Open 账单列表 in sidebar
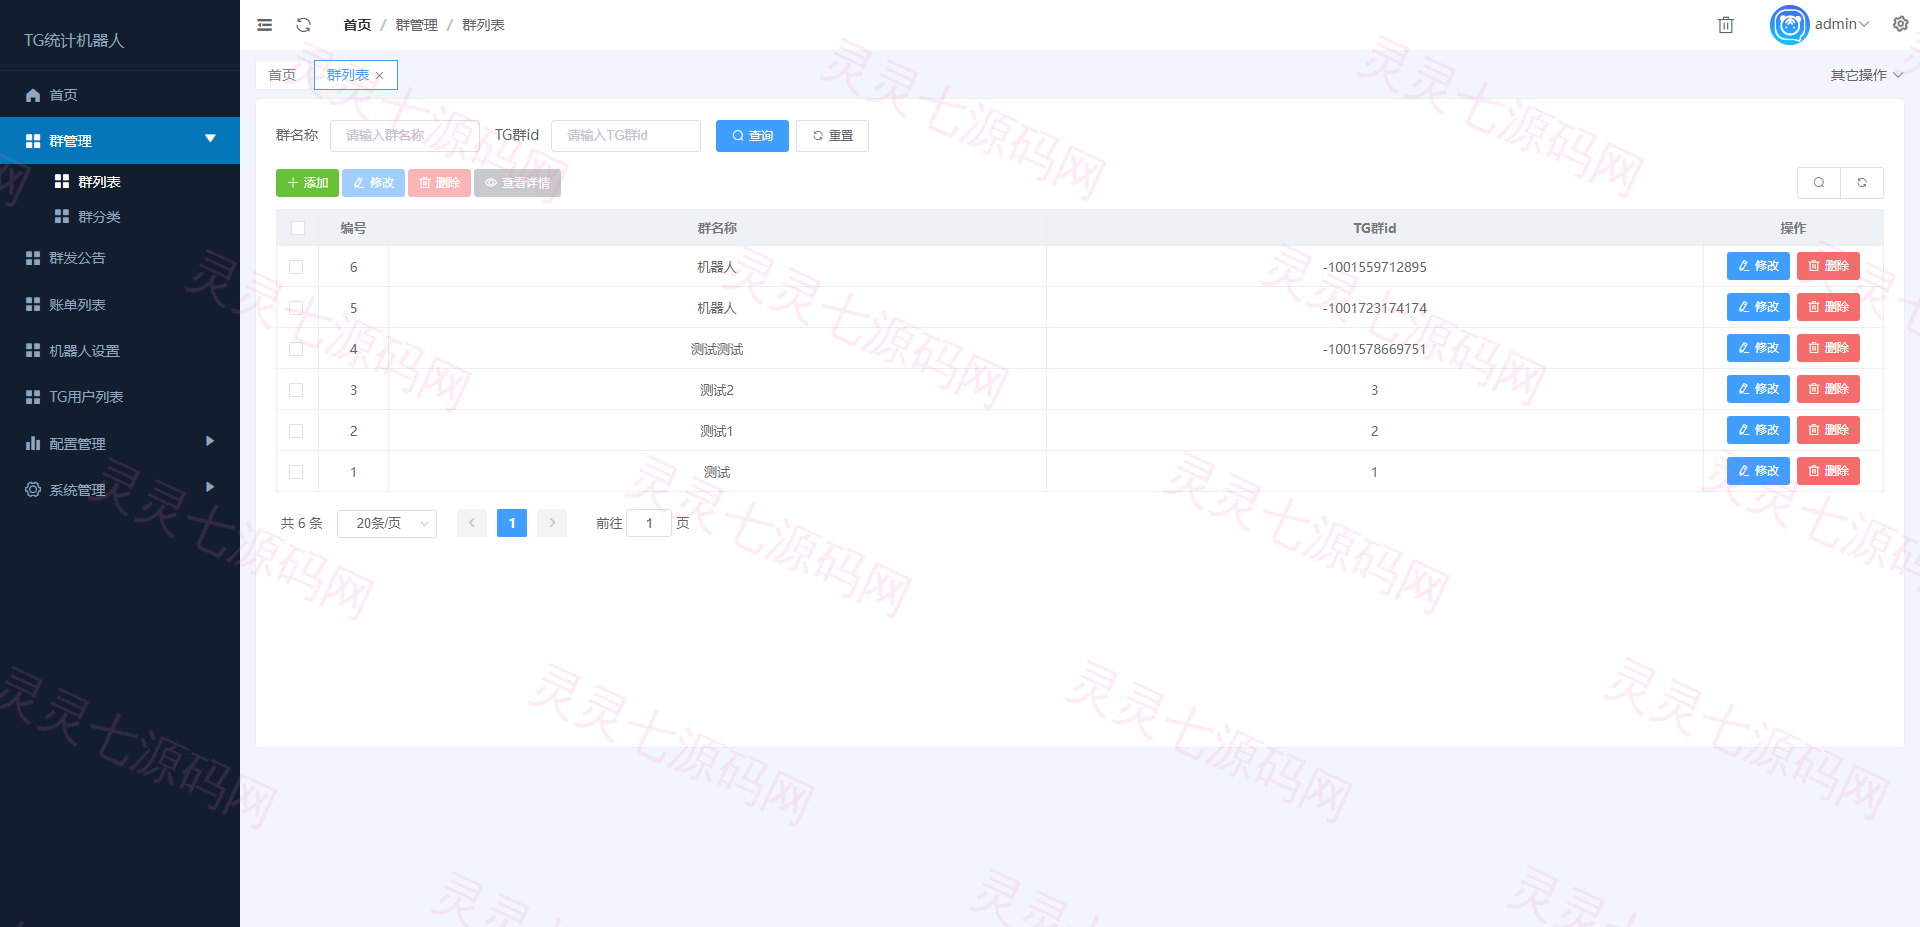Image resolution: width=1920 pixels, height=927 pixels. pyautogui.click(x=120, y=305)
